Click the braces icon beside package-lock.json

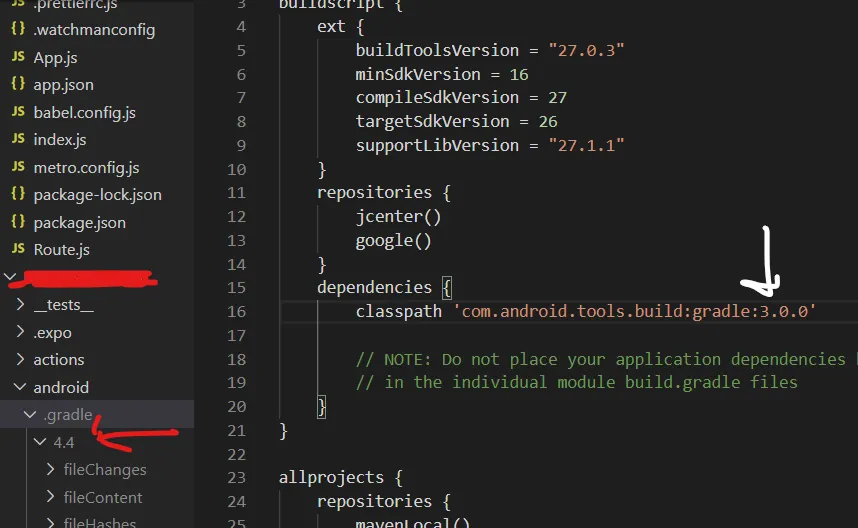[18, 194]
